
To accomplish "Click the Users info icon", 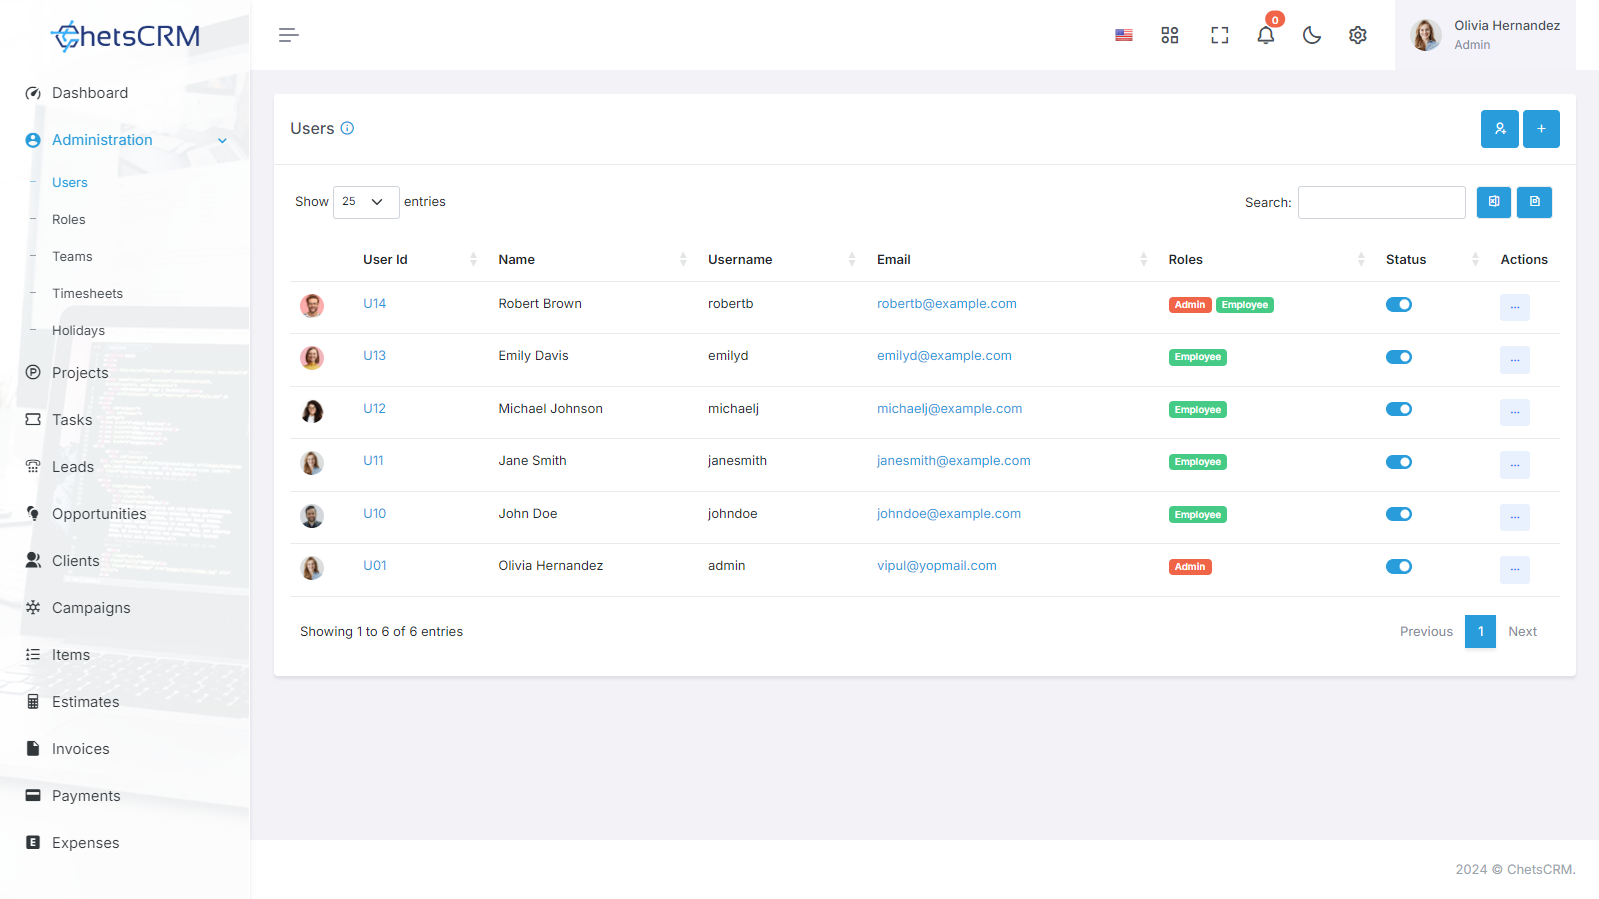I will [x=347, y=128].
